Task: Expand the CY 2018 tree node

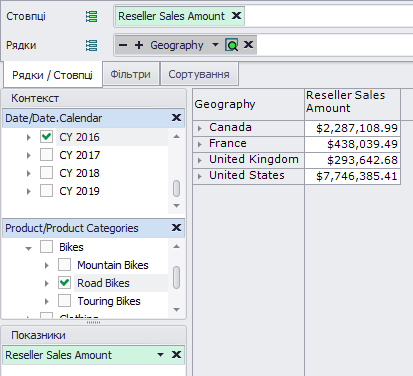Action: [29, 173]
